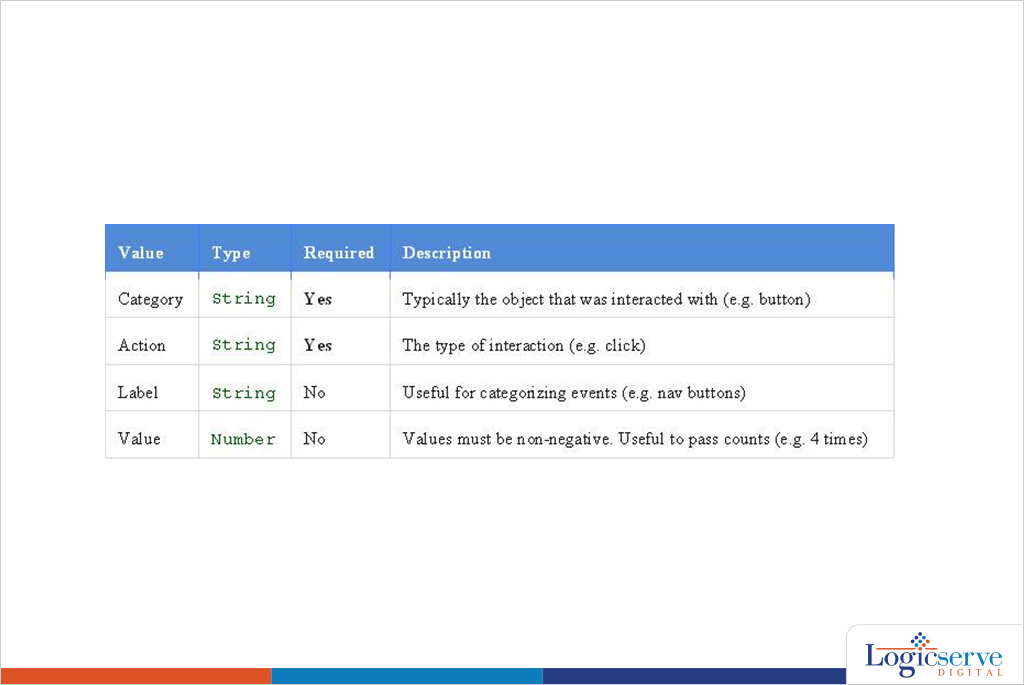
Task: Click the Value column header
Action: pyautogui.click(x=141, y=253)
